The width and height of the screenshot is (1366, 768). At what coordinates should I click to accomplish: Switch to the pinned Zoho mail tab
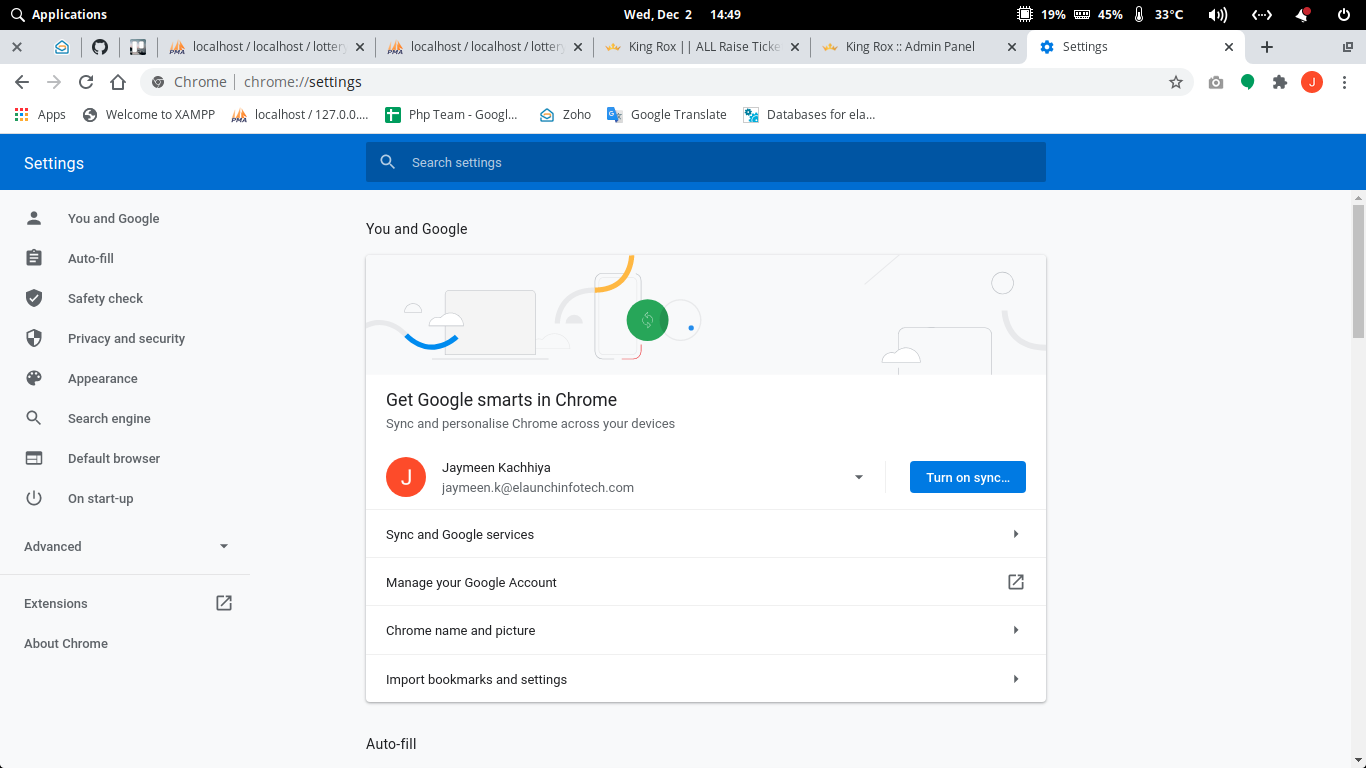[x=62, y=47]
